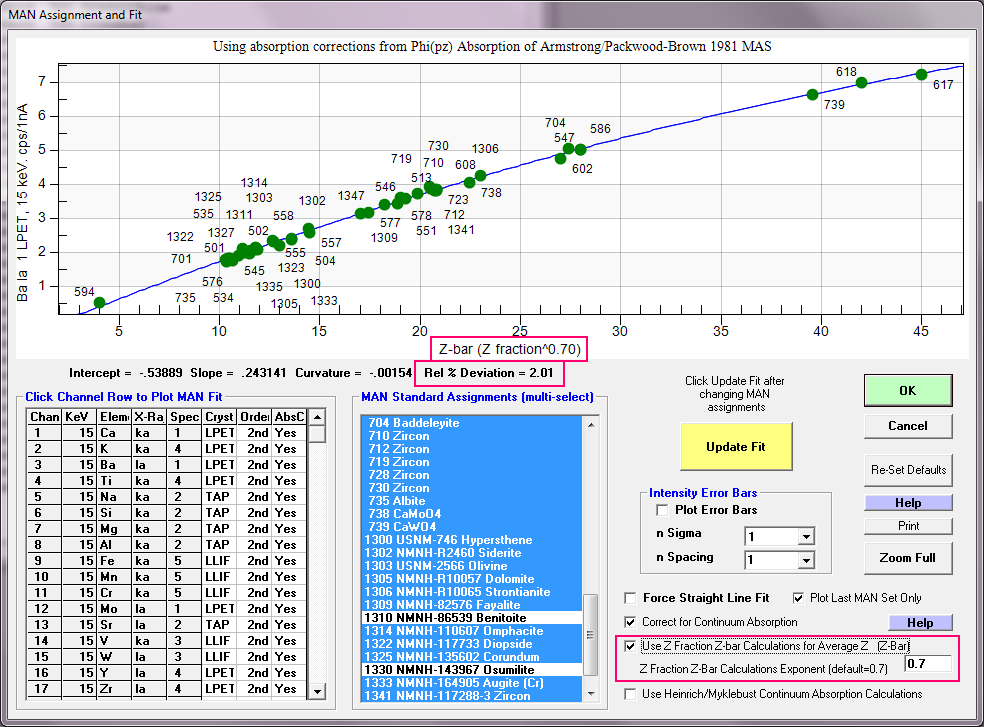Click the Zoom Full button
Viewport: 984px width, 727px height.
pos(907,557)
